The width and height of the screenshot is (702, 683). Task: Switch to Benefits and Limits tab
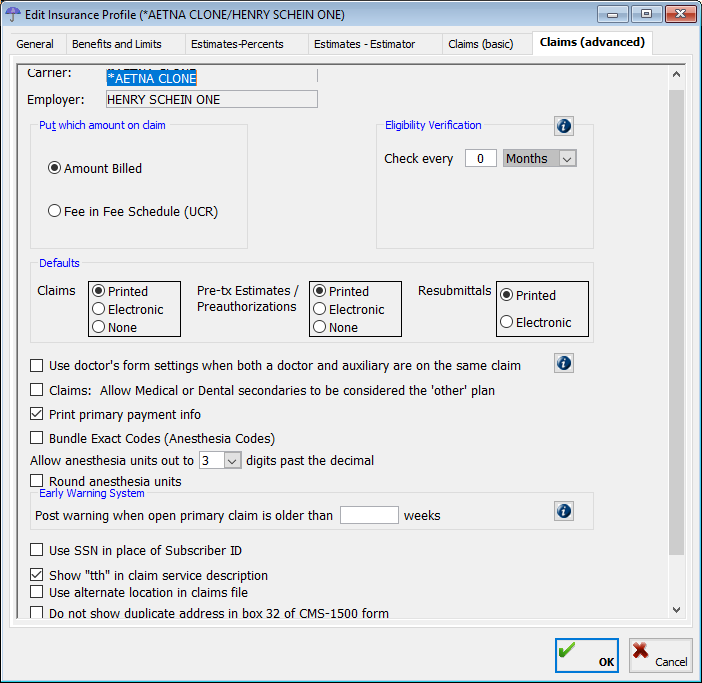pyautogui.click(x=116, y=44)
